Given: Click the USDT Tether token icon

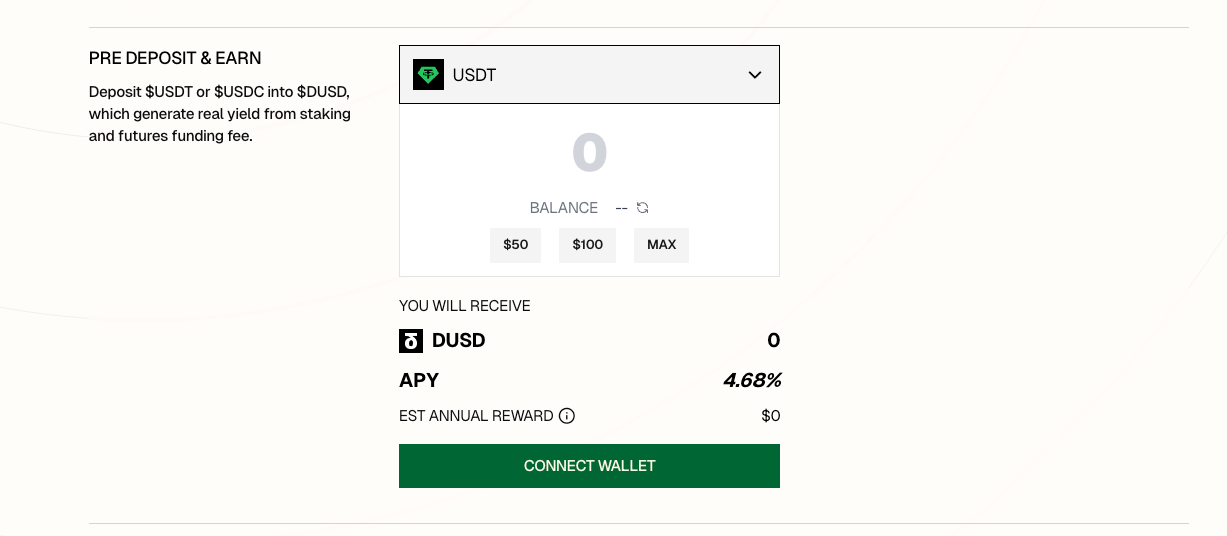Looking at the screenshot, I should 428,75.
